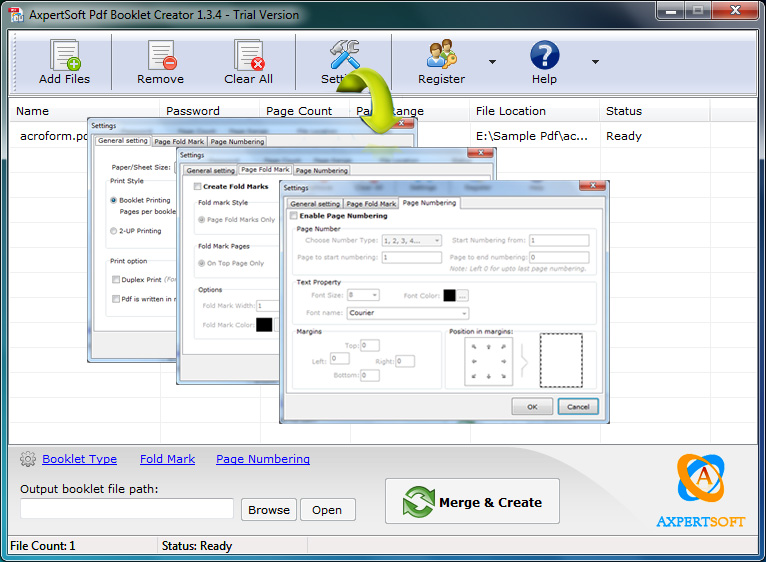The image size is (766, 562).
Task: Click the Start Numbering from field
Action: pyautogui.click(x=559, y=240)
